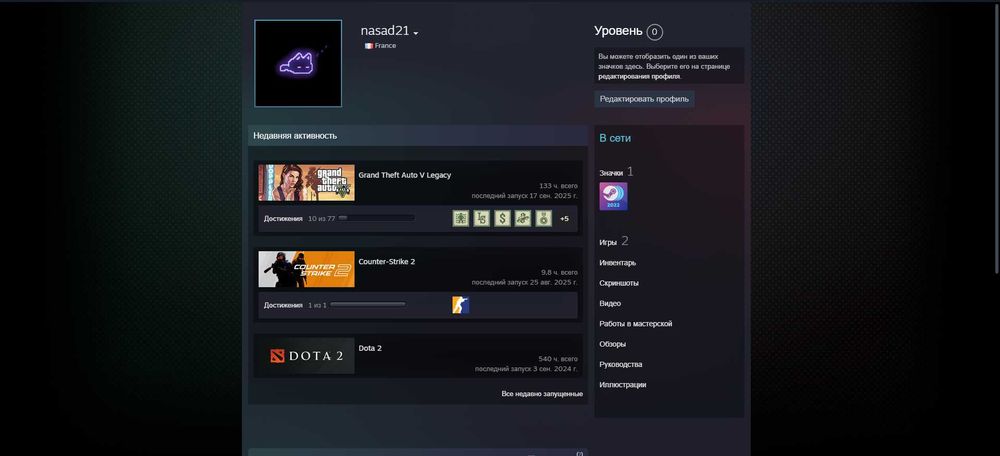Expand the nasad21 username dropdown arrow
This screenshot has width=1000, height=456.
[x=416, y=33]
